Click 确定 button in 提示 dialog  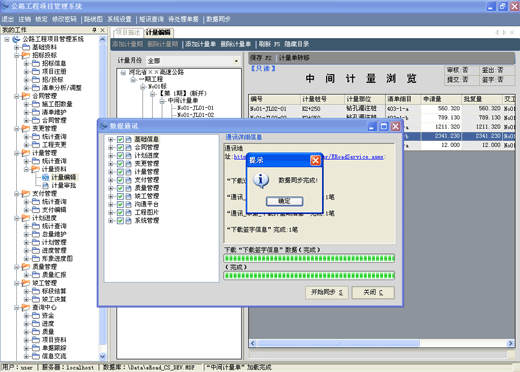[284, 201]
